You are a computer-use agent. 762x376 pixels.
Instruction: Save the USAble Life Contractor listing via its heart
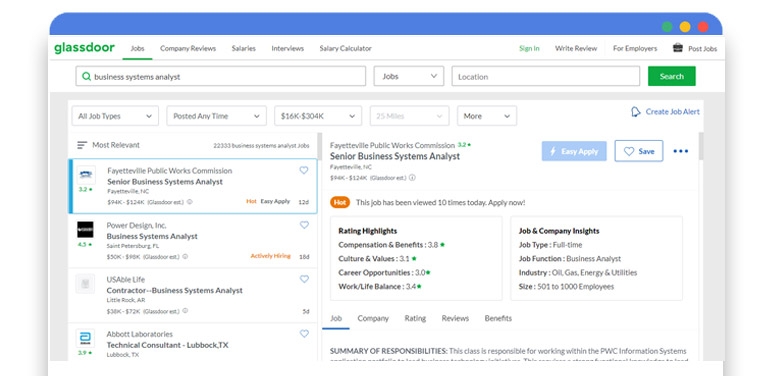[x=304, y=279]
